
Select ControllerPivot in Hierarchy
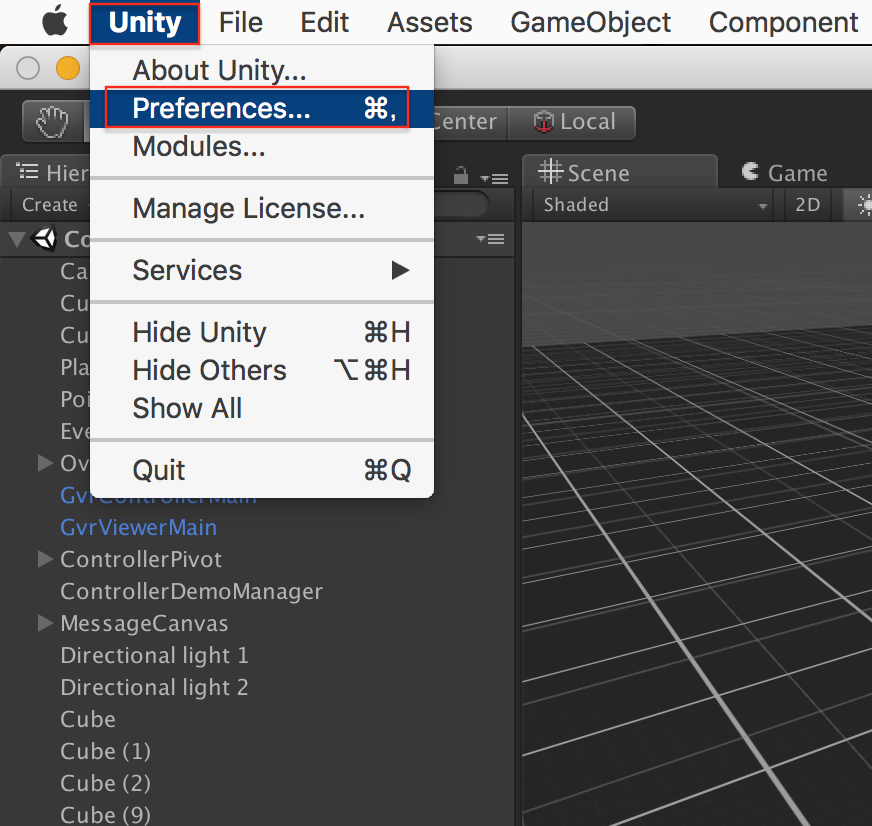[x=141, y=560]
